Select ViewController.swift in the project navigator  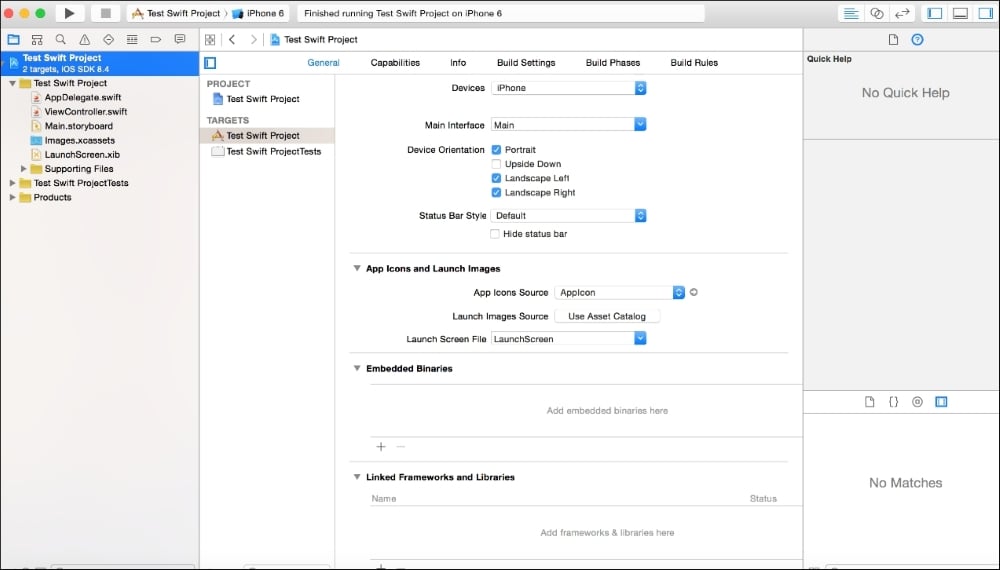(x=85, y=112)
